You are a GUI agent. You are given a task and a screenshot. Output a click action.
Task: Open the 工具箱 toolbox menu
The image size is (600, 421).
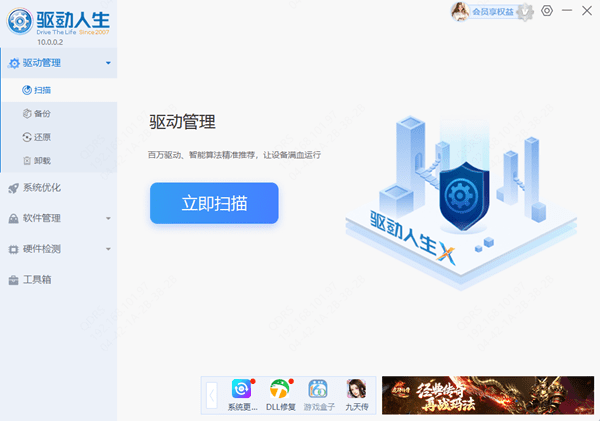[x=36, y=279]
